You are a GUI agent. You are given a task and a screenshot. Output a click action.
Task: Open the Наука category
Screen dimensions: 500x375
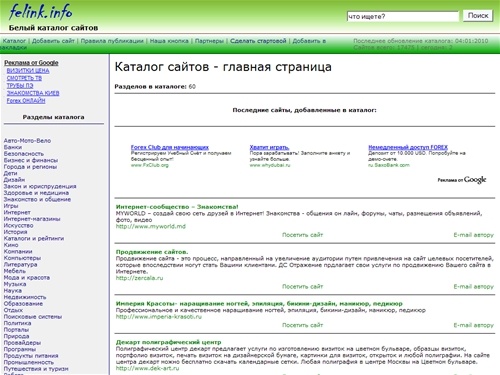[x=13, y=291]
